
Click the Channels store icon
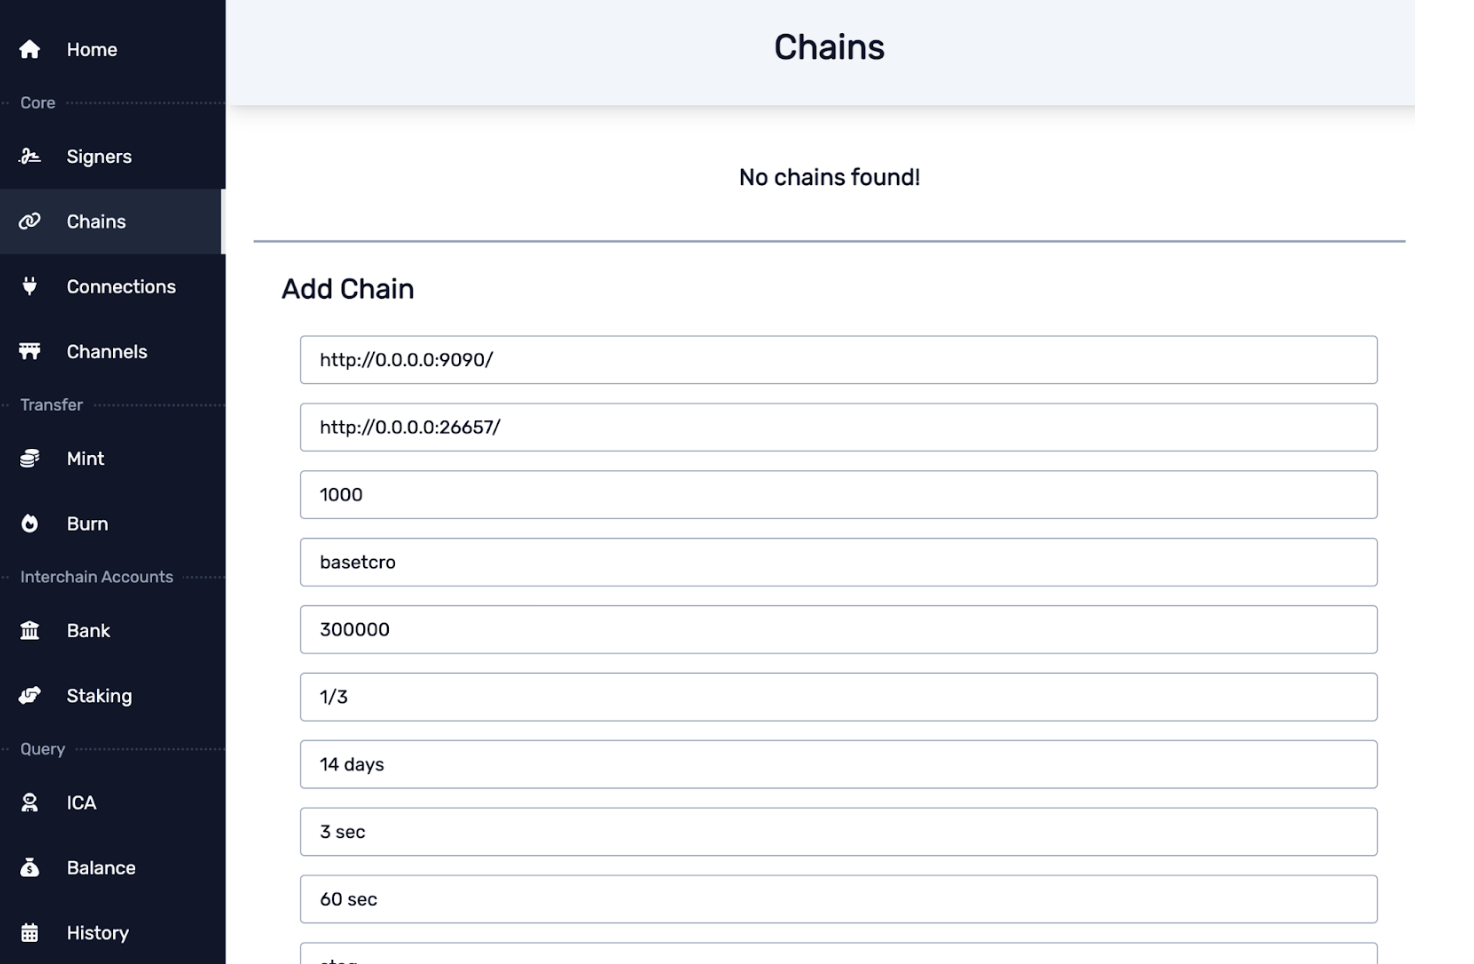pyautogui.click(x=30, y=351)
